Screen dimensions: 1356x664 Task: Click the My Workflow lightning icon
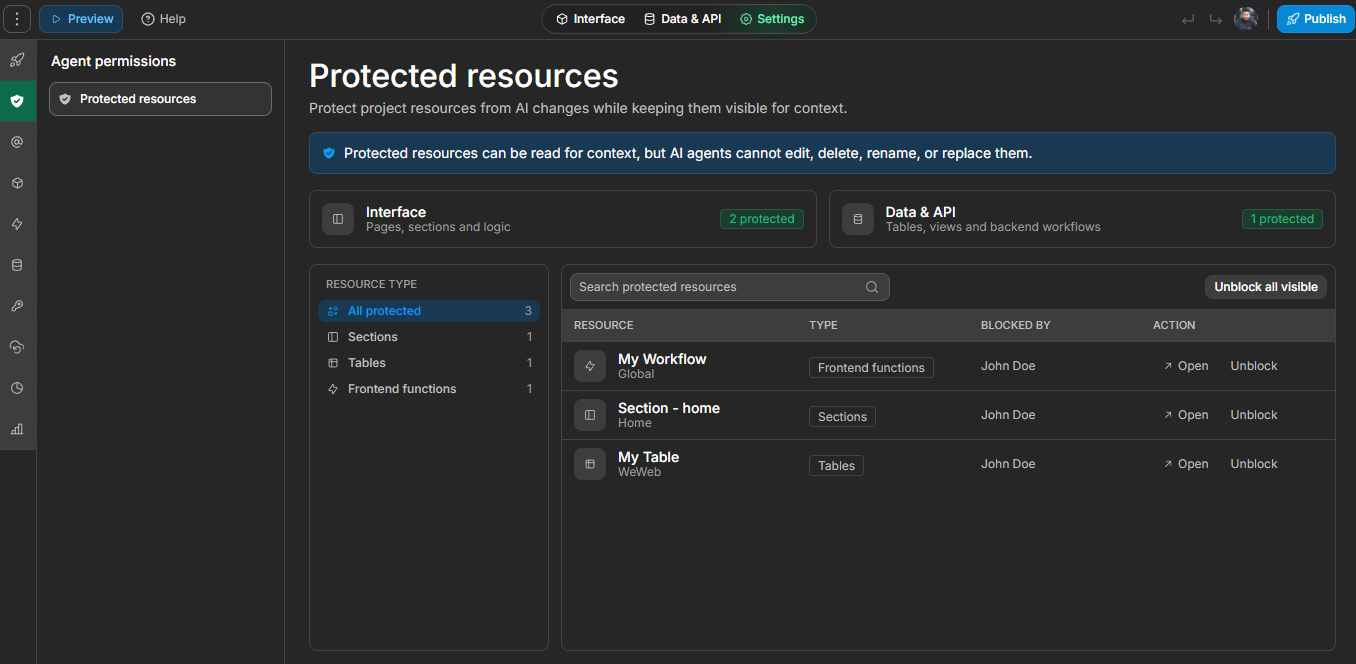pyautogui.click(x=590, y=366)
